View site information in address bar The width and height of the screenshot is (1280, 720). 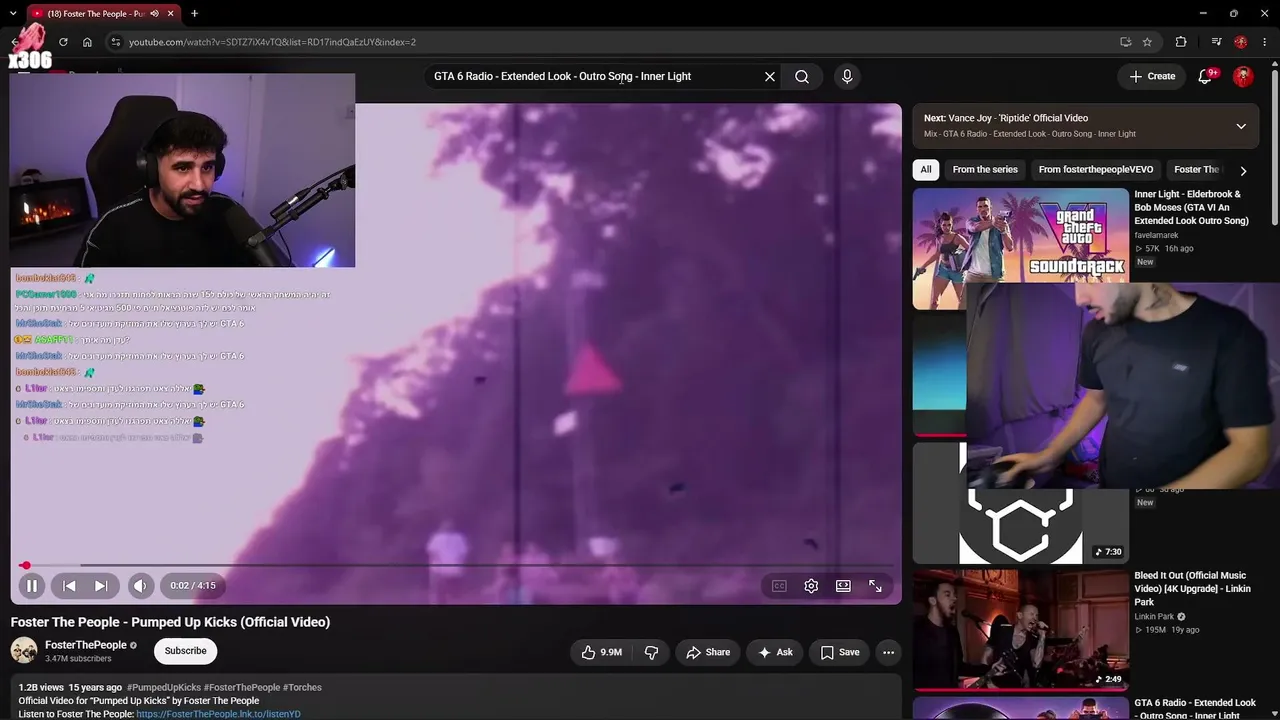(116, 42)
